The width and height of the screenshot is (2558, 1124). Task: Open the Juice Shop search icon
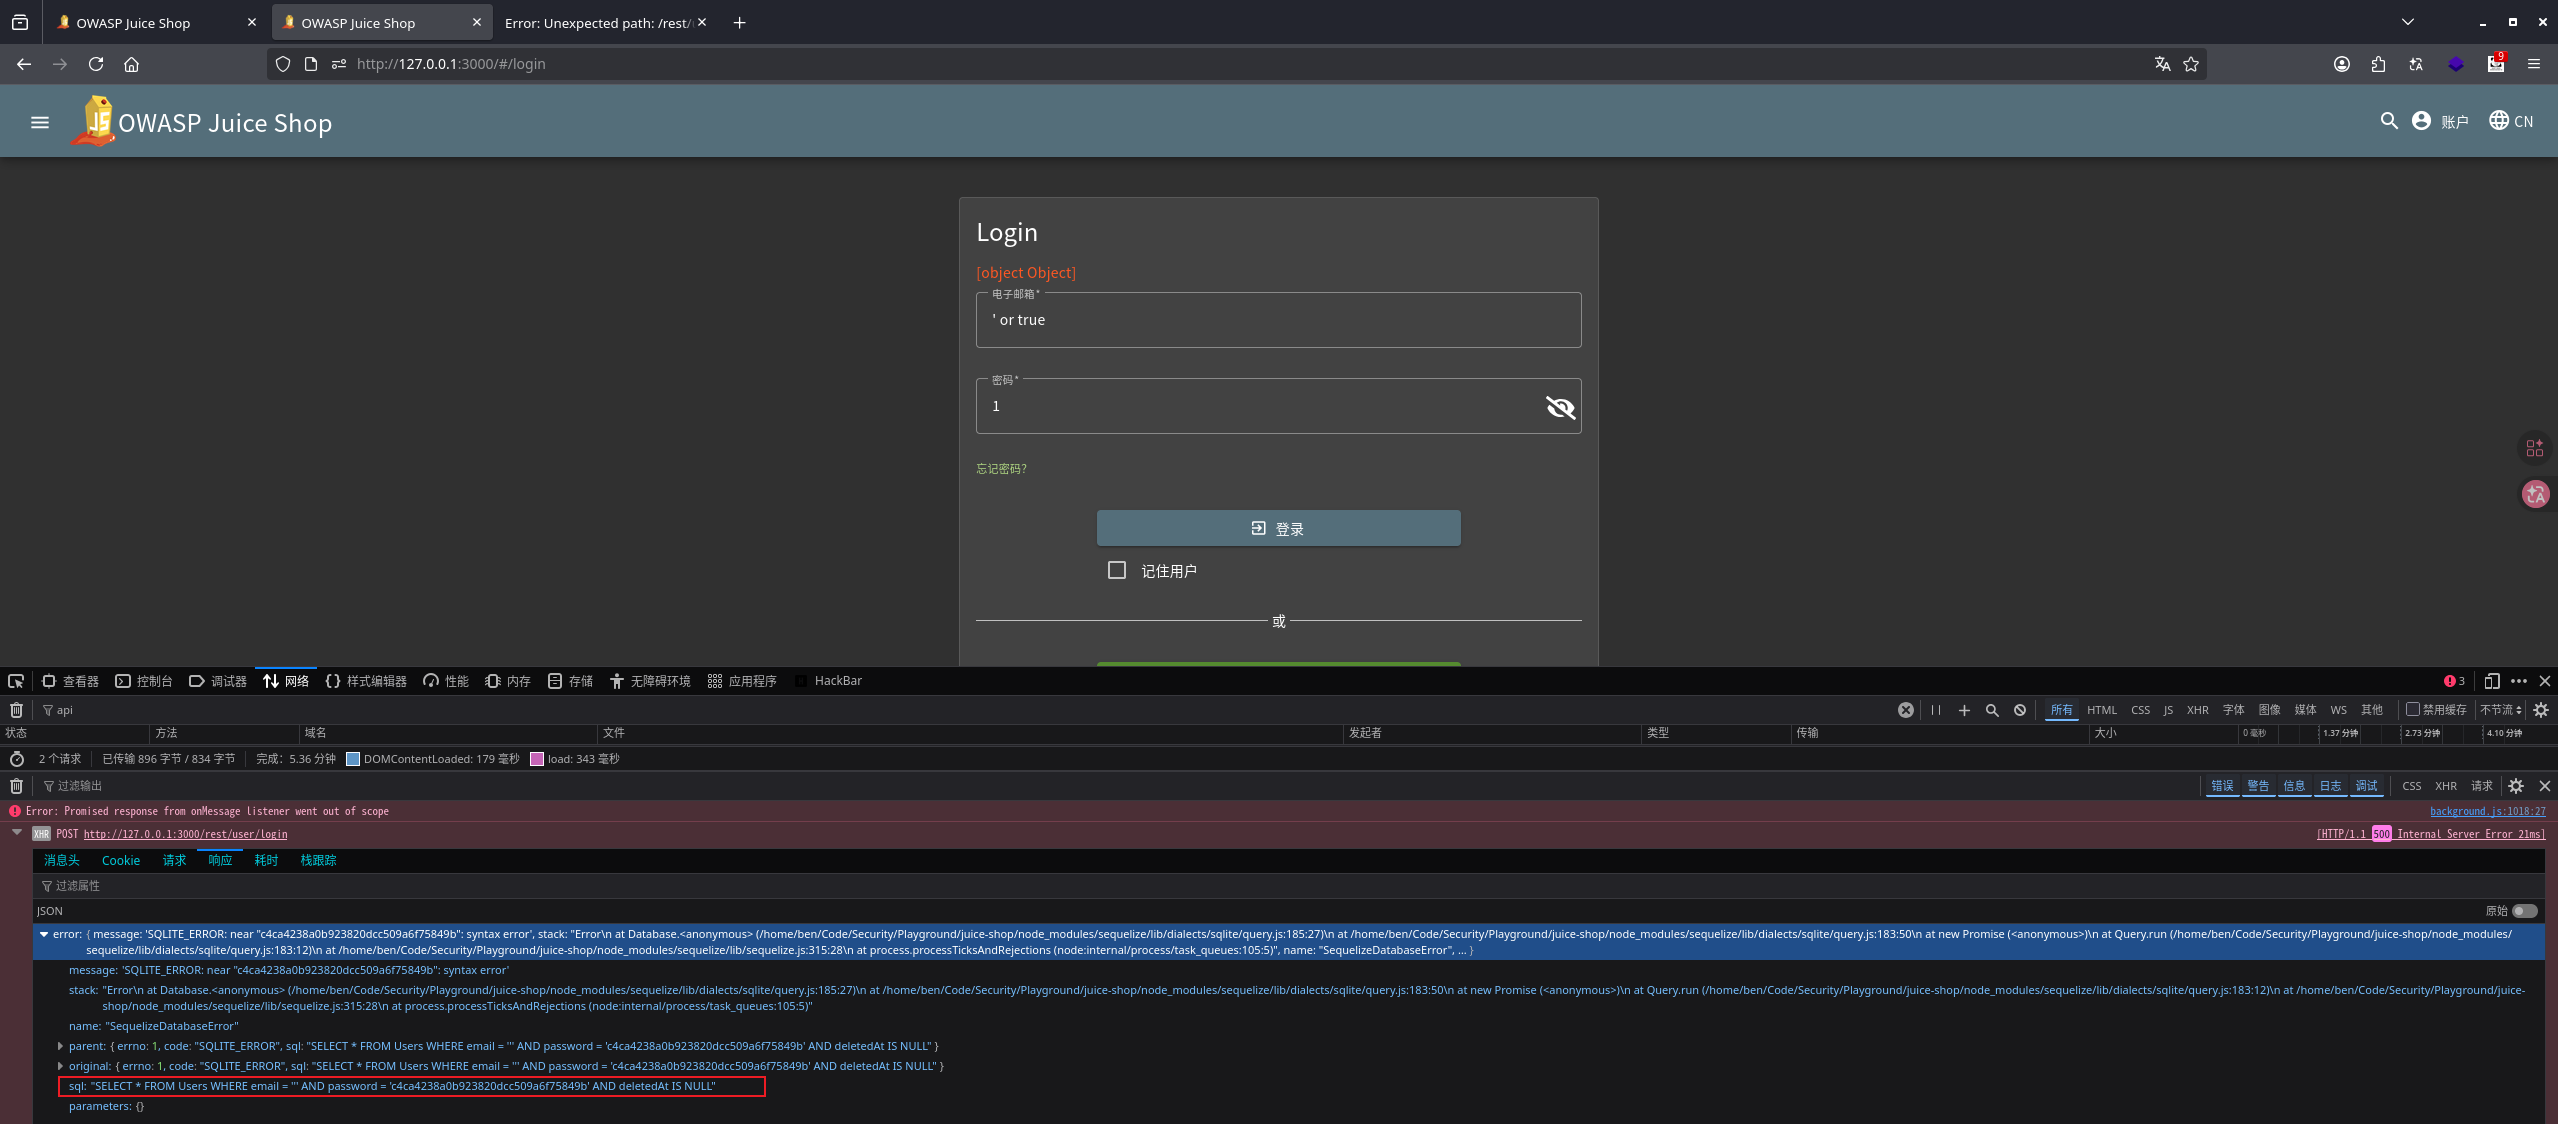(x=2389, y=121)
